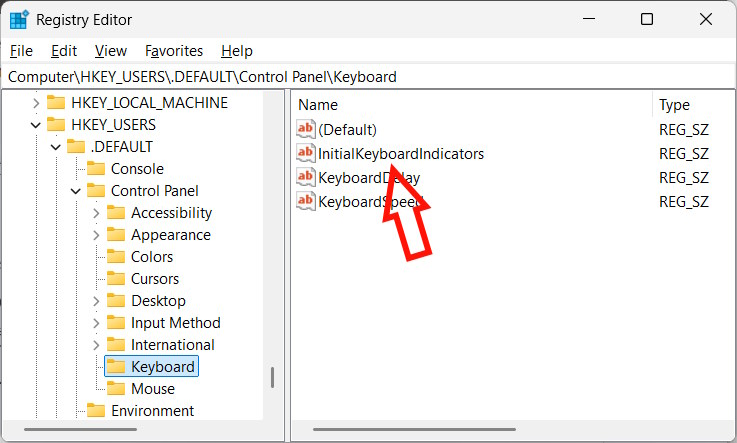
Task: Click the HKEY_LOCAL_MACHINE folder icon
Action: coord(56,102)
